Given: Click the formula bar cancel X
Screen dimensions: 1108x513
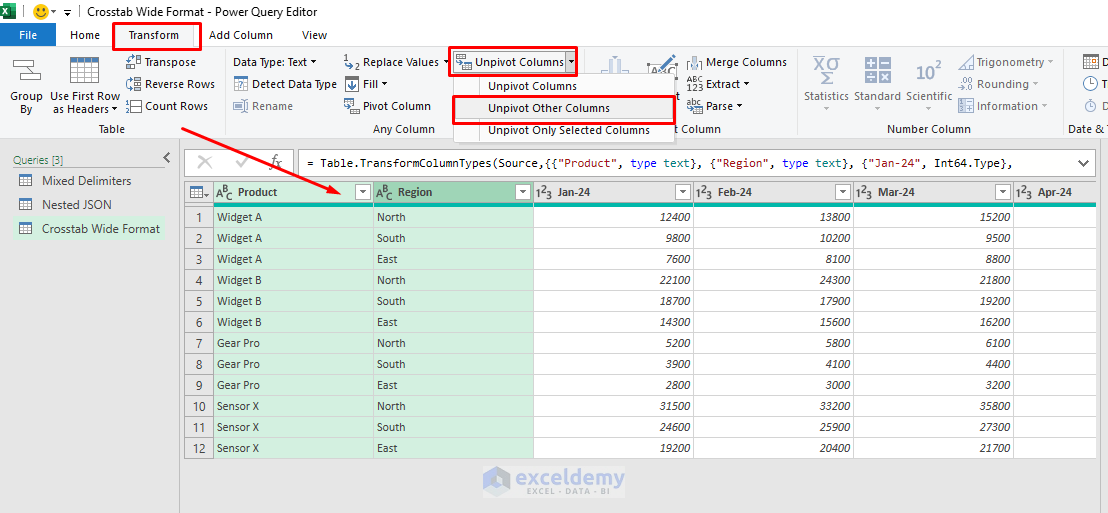Looking at the screenshot, I should 206,163.
